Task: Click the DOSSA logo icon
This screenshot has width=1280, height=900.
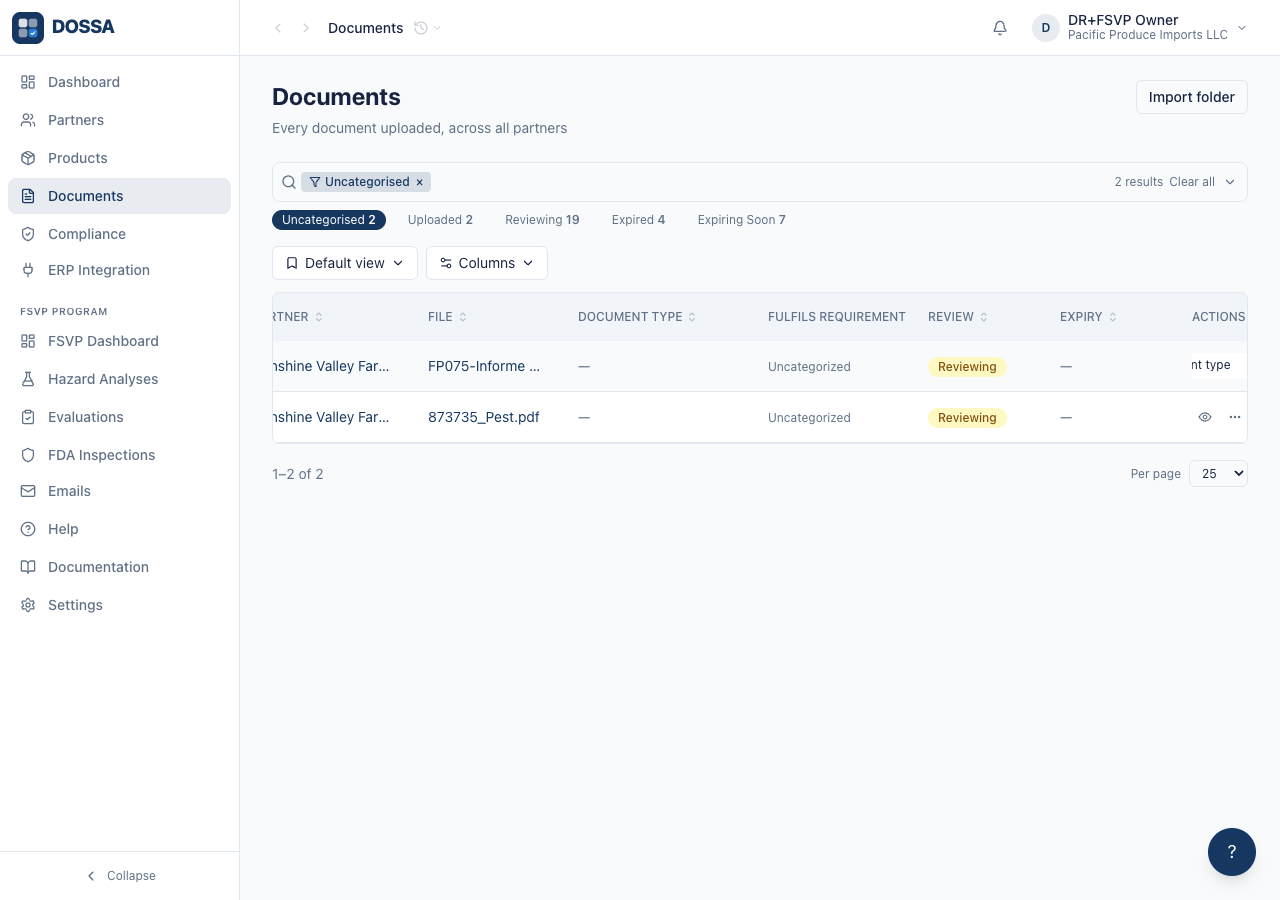Action: 28,28
